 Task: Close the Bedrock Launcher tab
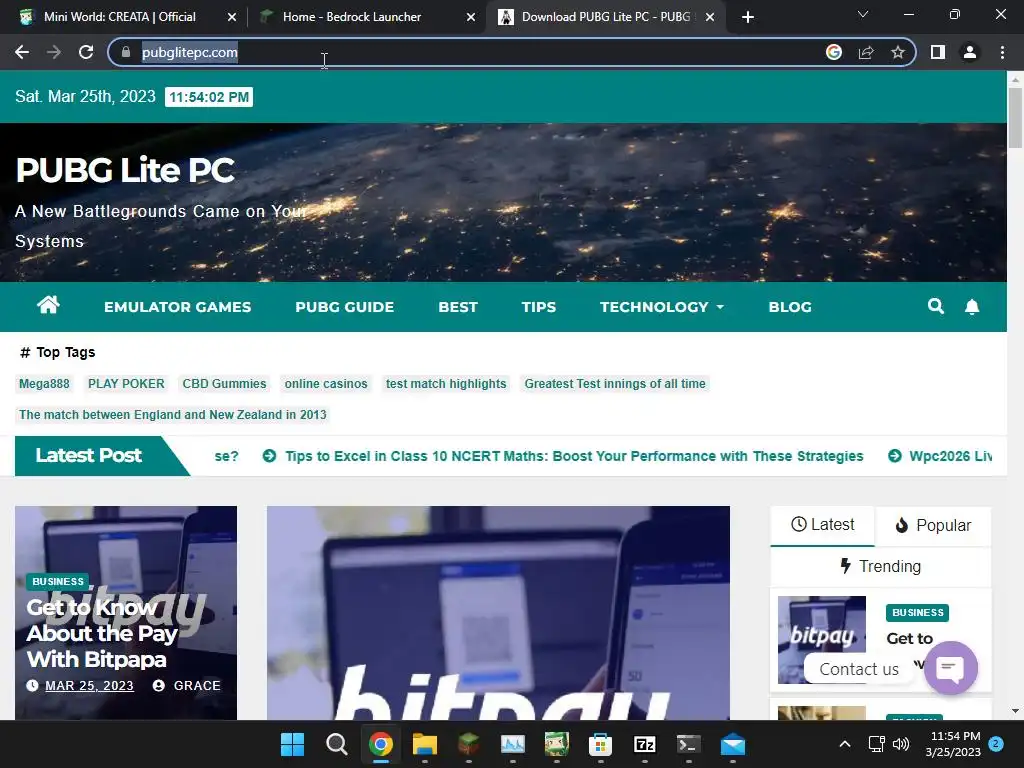471,17
